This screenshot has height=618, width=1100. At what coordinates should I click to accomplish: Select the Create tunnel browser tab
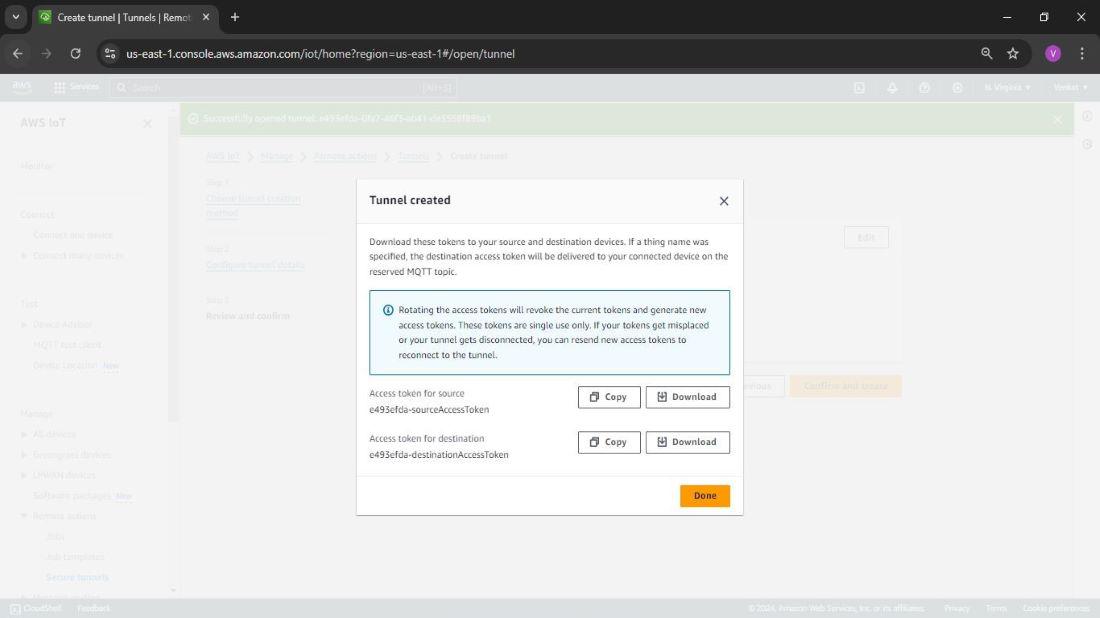point(123,18)
